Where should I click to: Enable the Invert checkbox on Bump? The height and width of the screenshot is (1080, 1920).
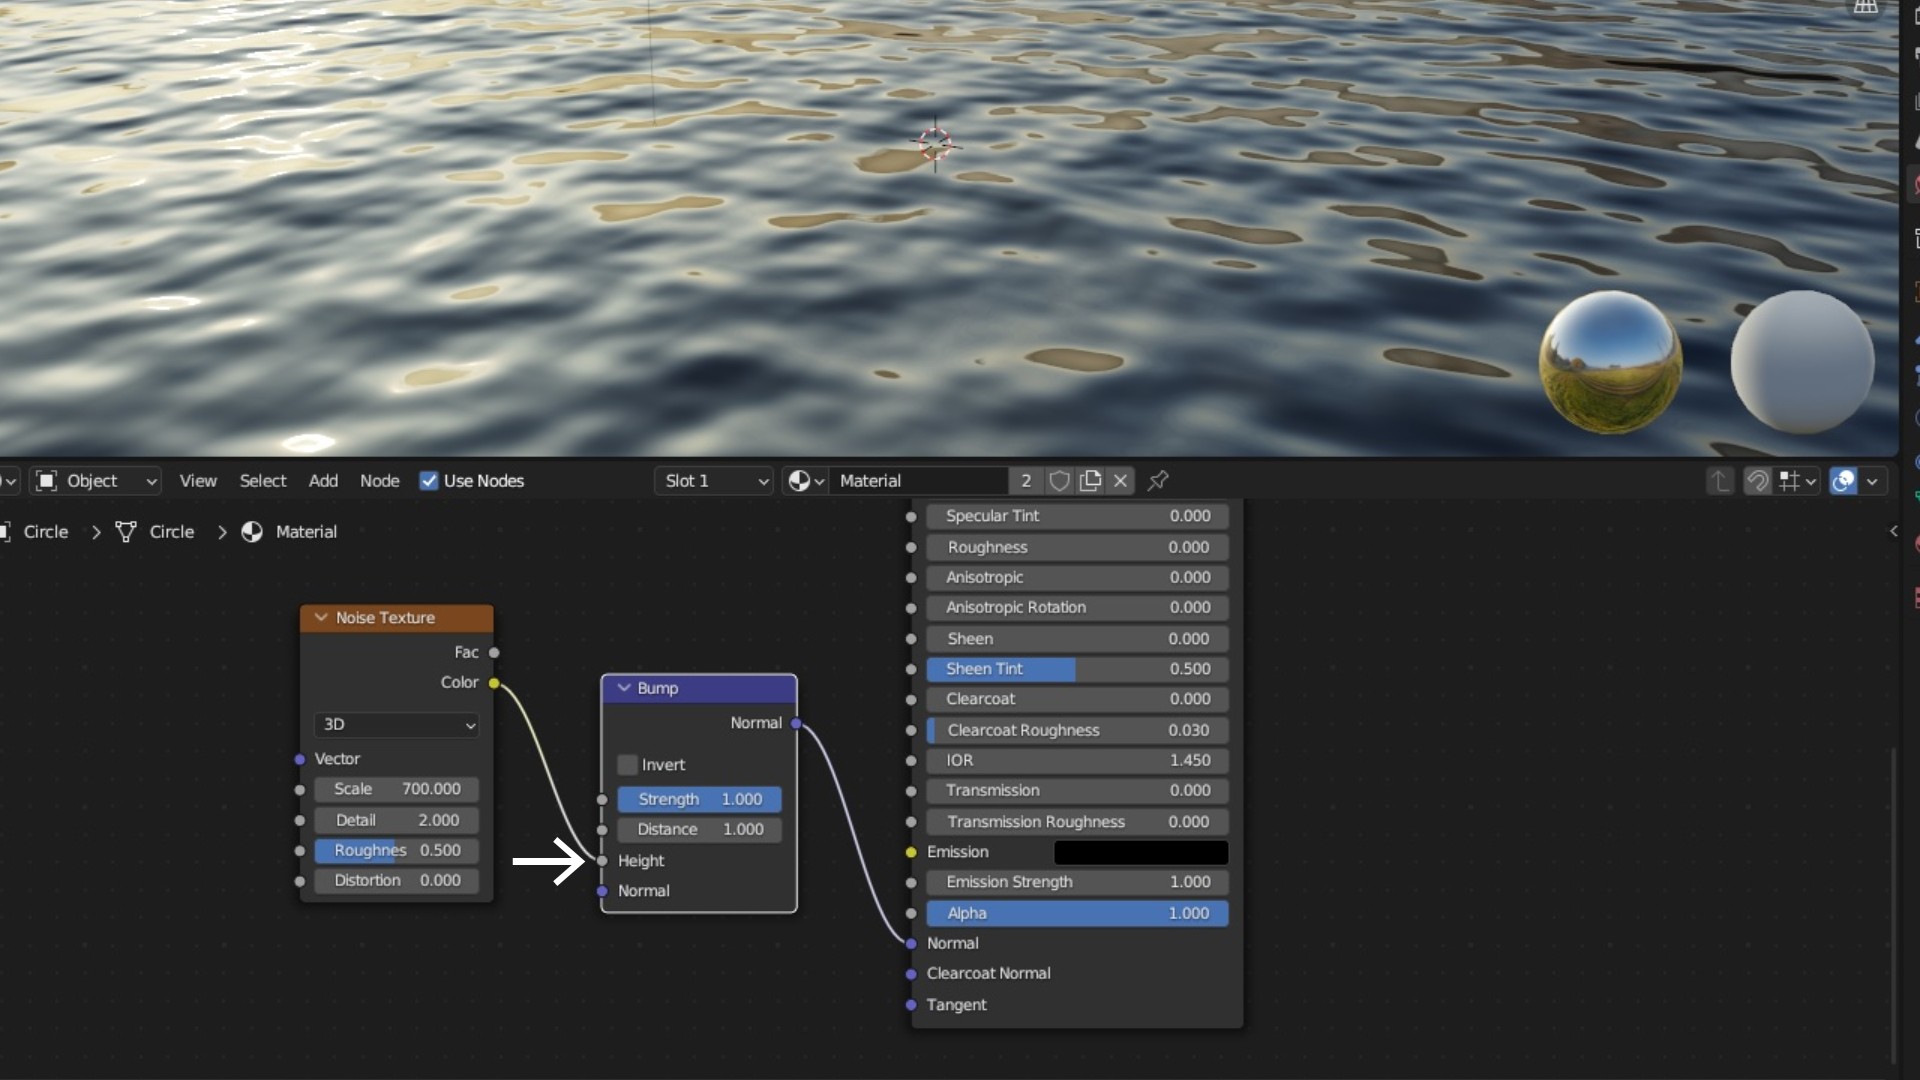[x=628, y=765]
